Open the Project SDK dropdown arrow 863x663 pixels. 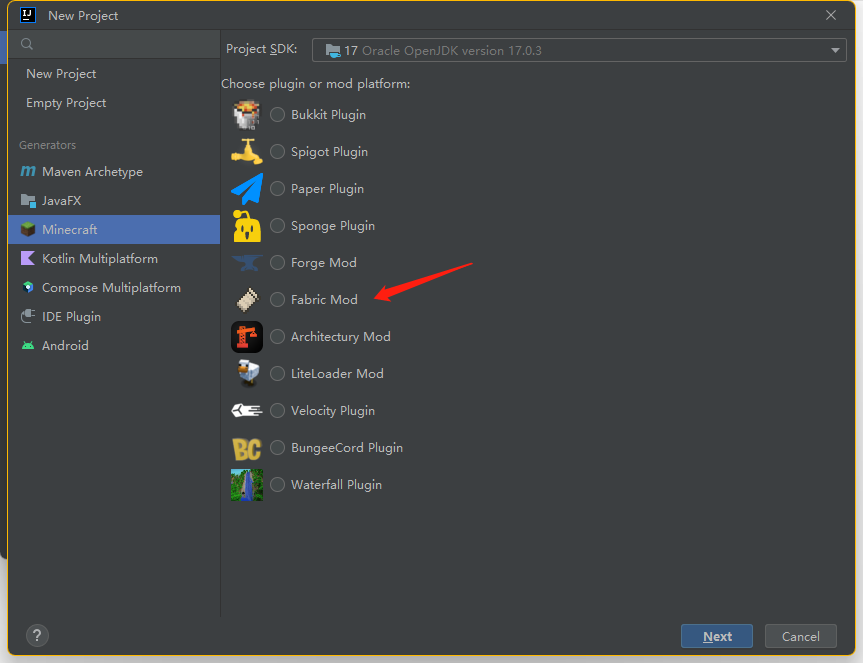coord(835,51)
